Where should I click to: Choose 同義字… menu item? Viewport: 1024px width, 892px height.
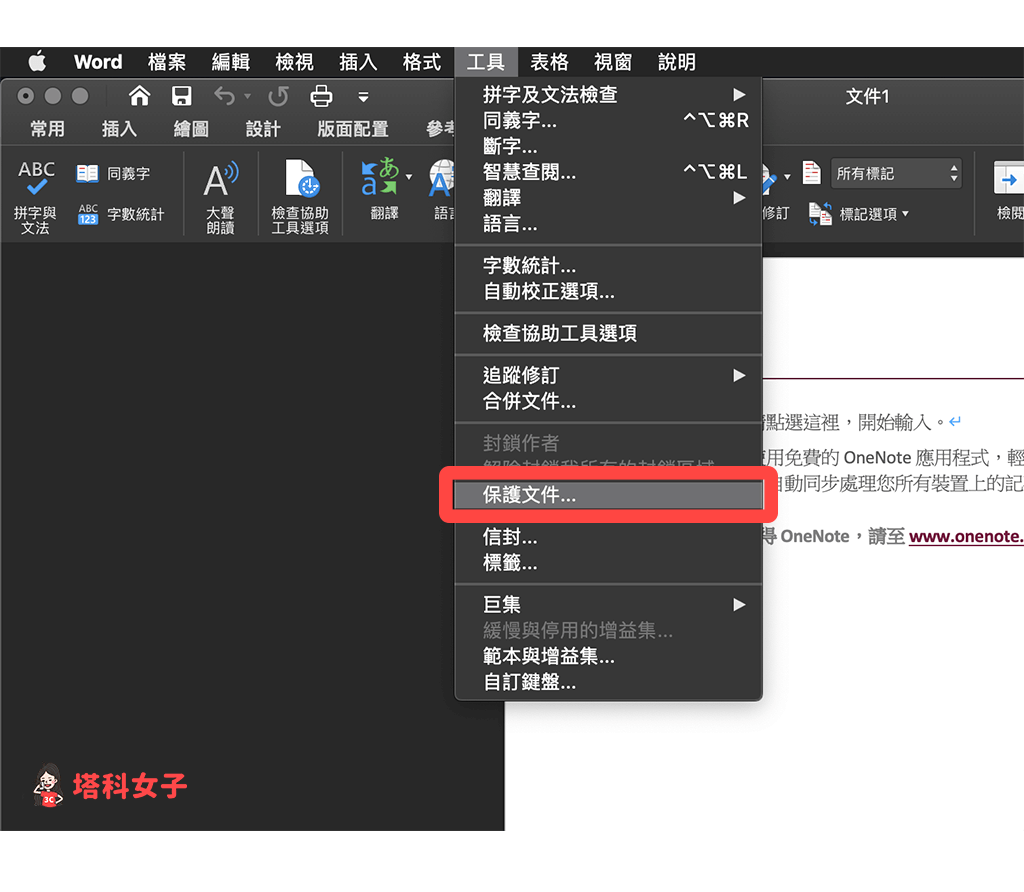click(609, 120)
